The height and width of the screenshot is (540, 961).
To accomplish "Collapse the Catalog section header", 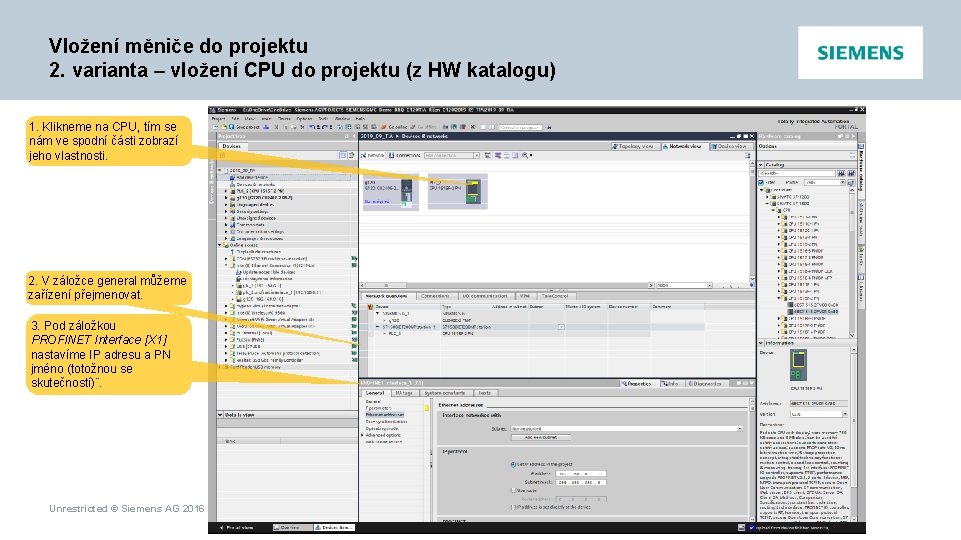I will [761, 165].
